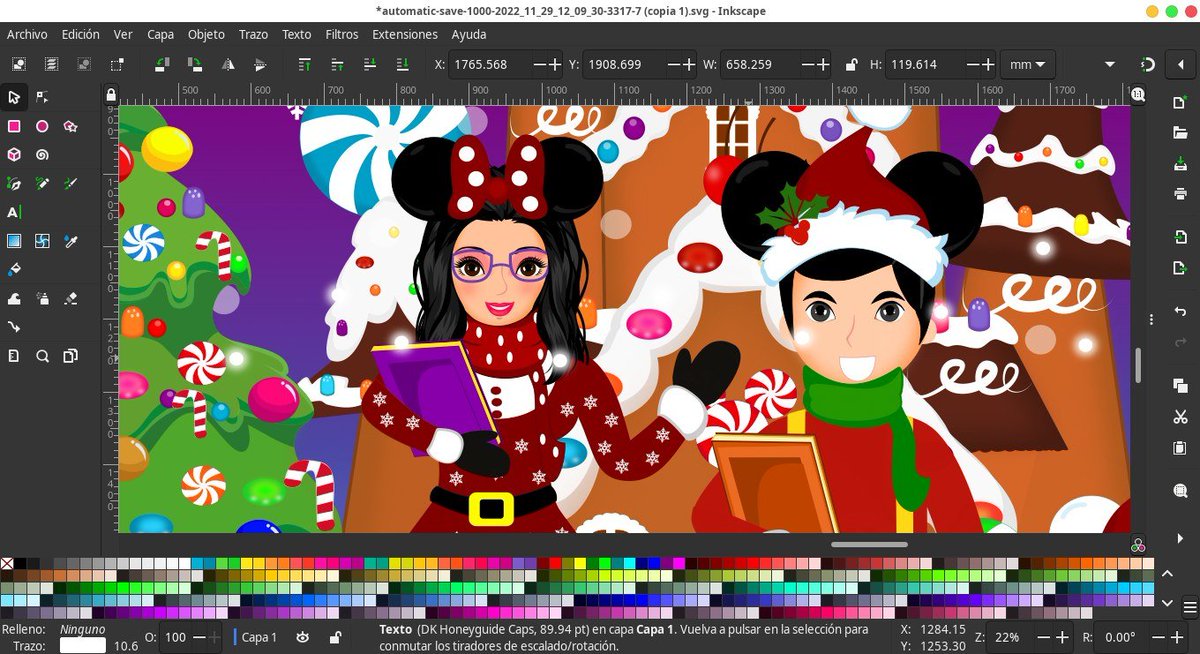Click the Undo arrow button

(x=1181, y=313)
